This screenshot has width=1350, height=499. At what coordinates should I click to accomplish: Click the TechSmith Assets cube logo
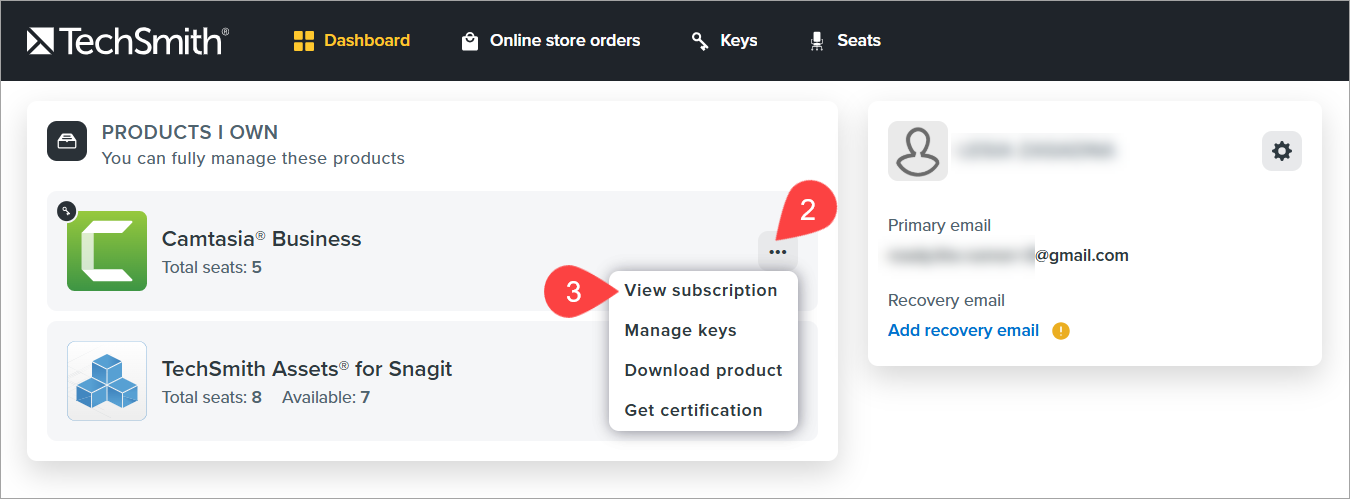click(107, 381)
